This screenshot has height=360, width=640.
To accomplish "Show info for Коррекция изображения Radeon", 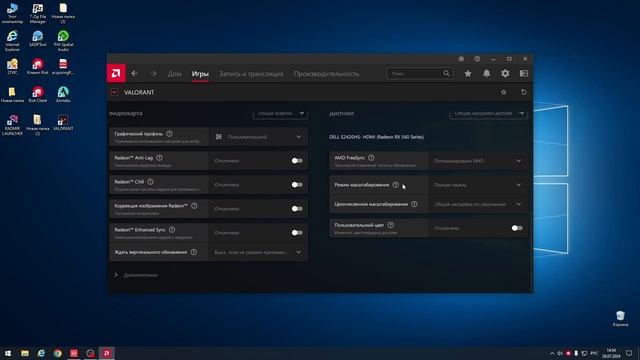I will [194, 206].
